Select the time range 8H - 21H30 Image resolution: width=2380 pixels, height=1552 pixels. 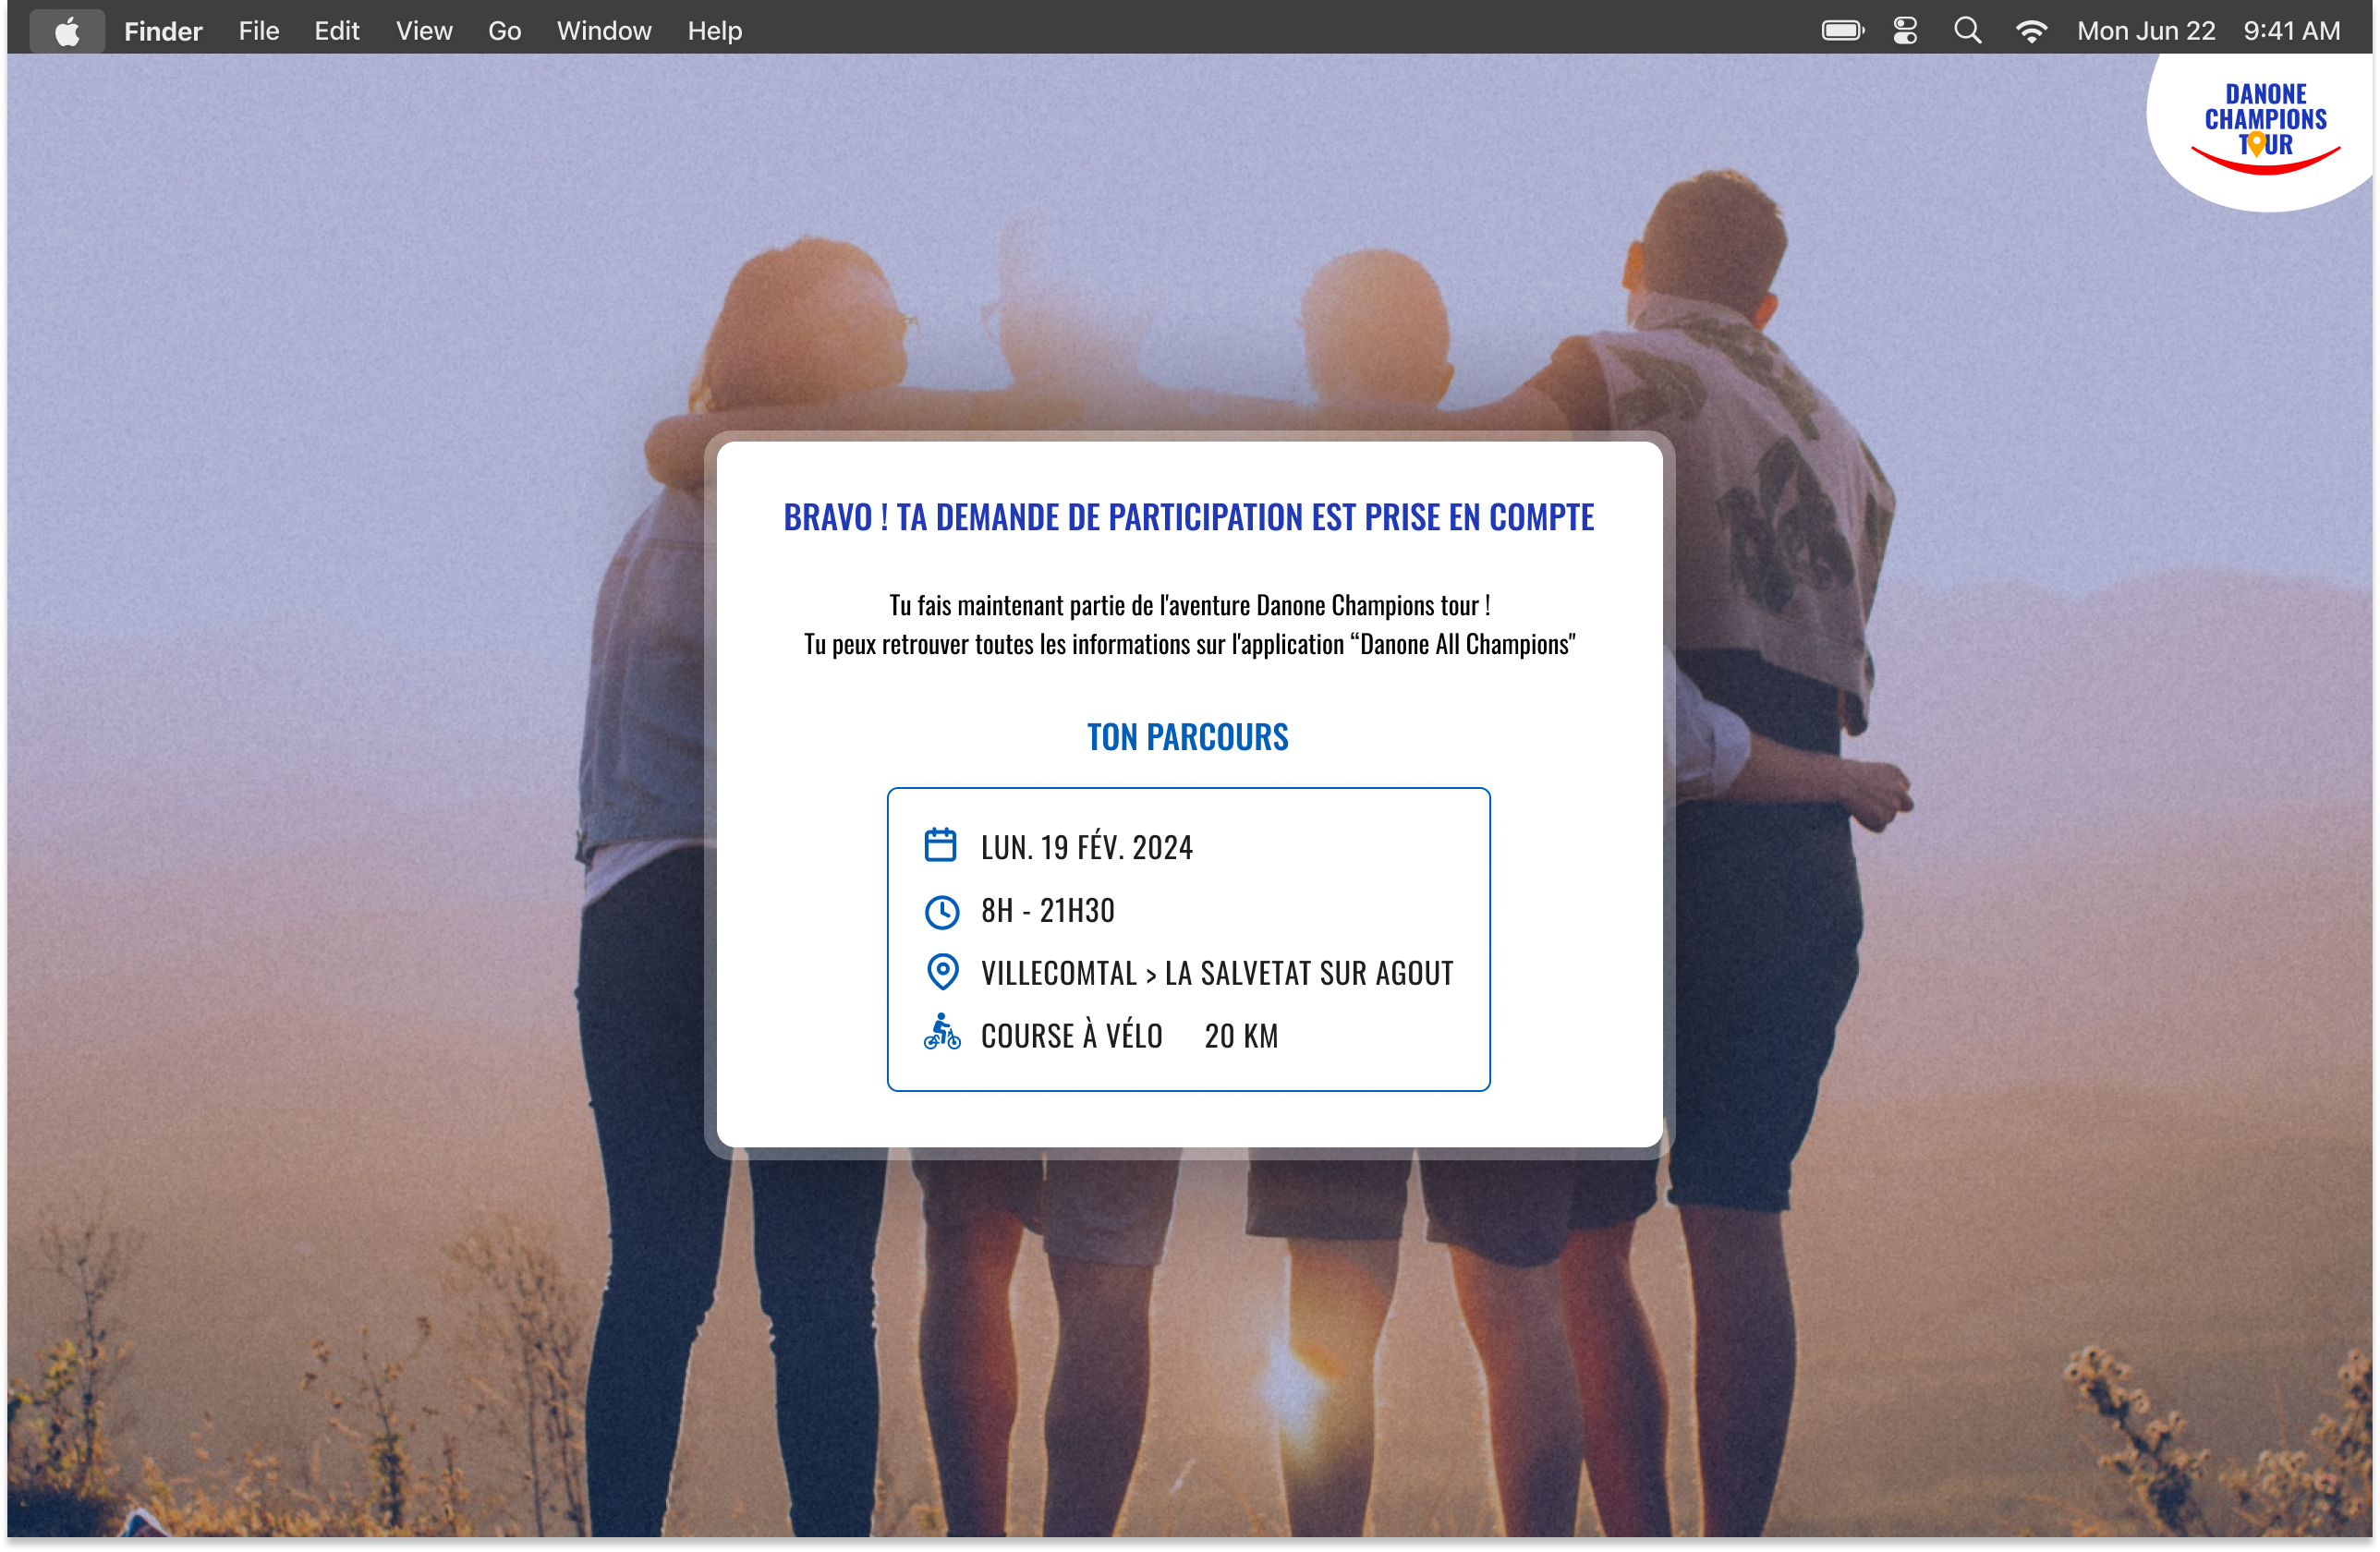tap(1047, 911)
